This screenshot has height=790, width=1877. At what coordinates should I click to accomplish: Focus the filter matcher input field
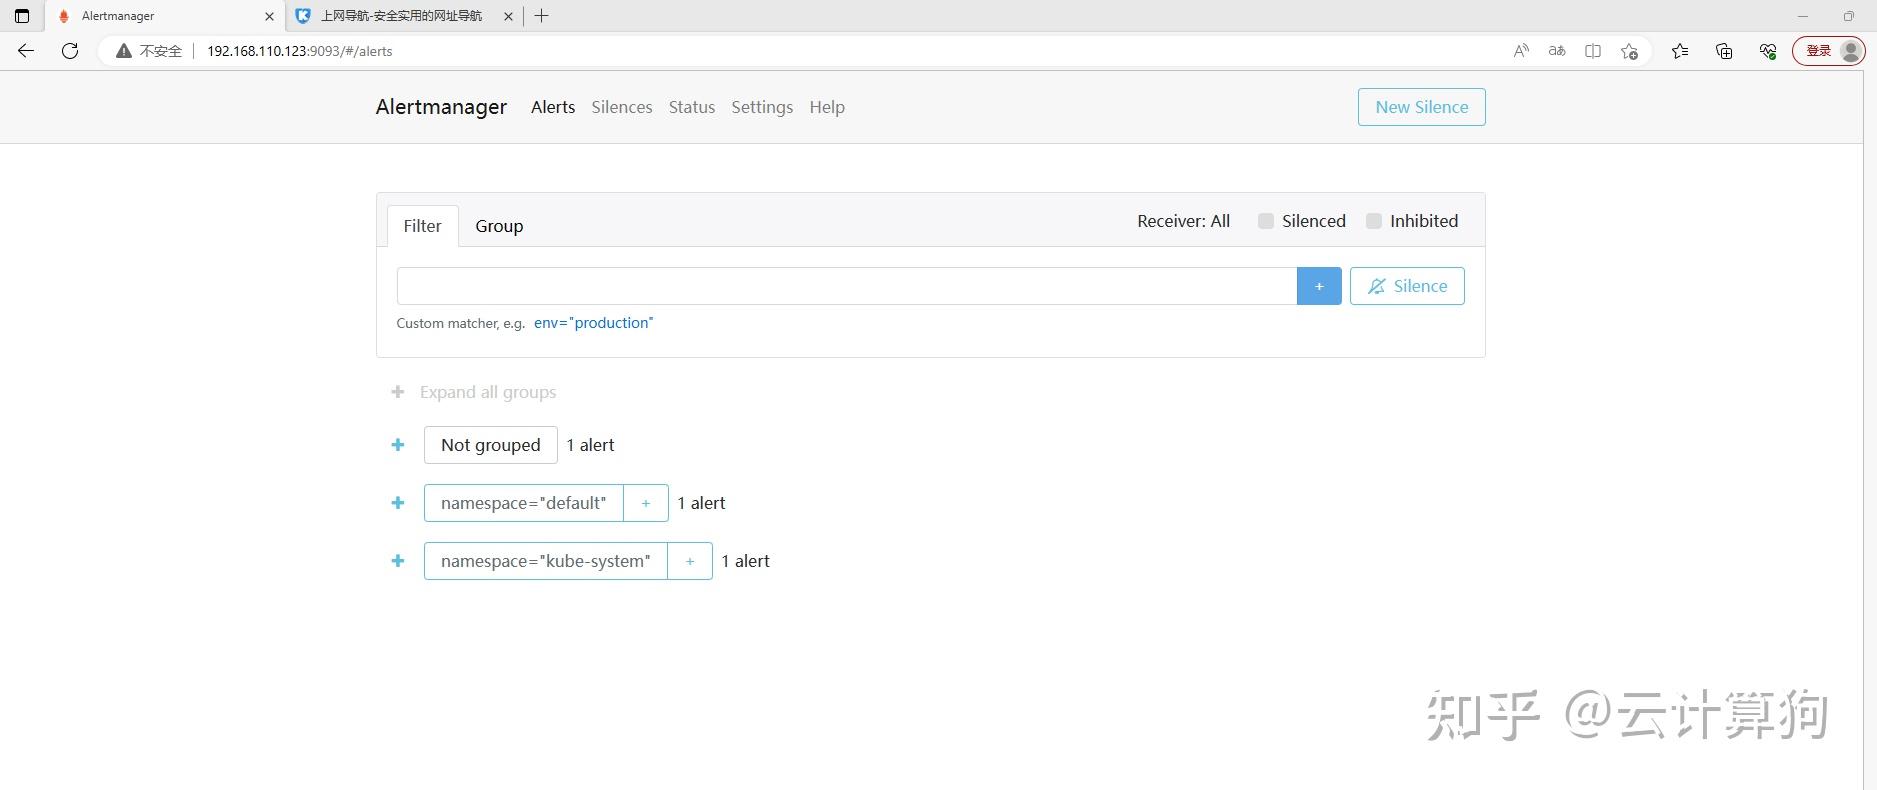coord(847,286)
